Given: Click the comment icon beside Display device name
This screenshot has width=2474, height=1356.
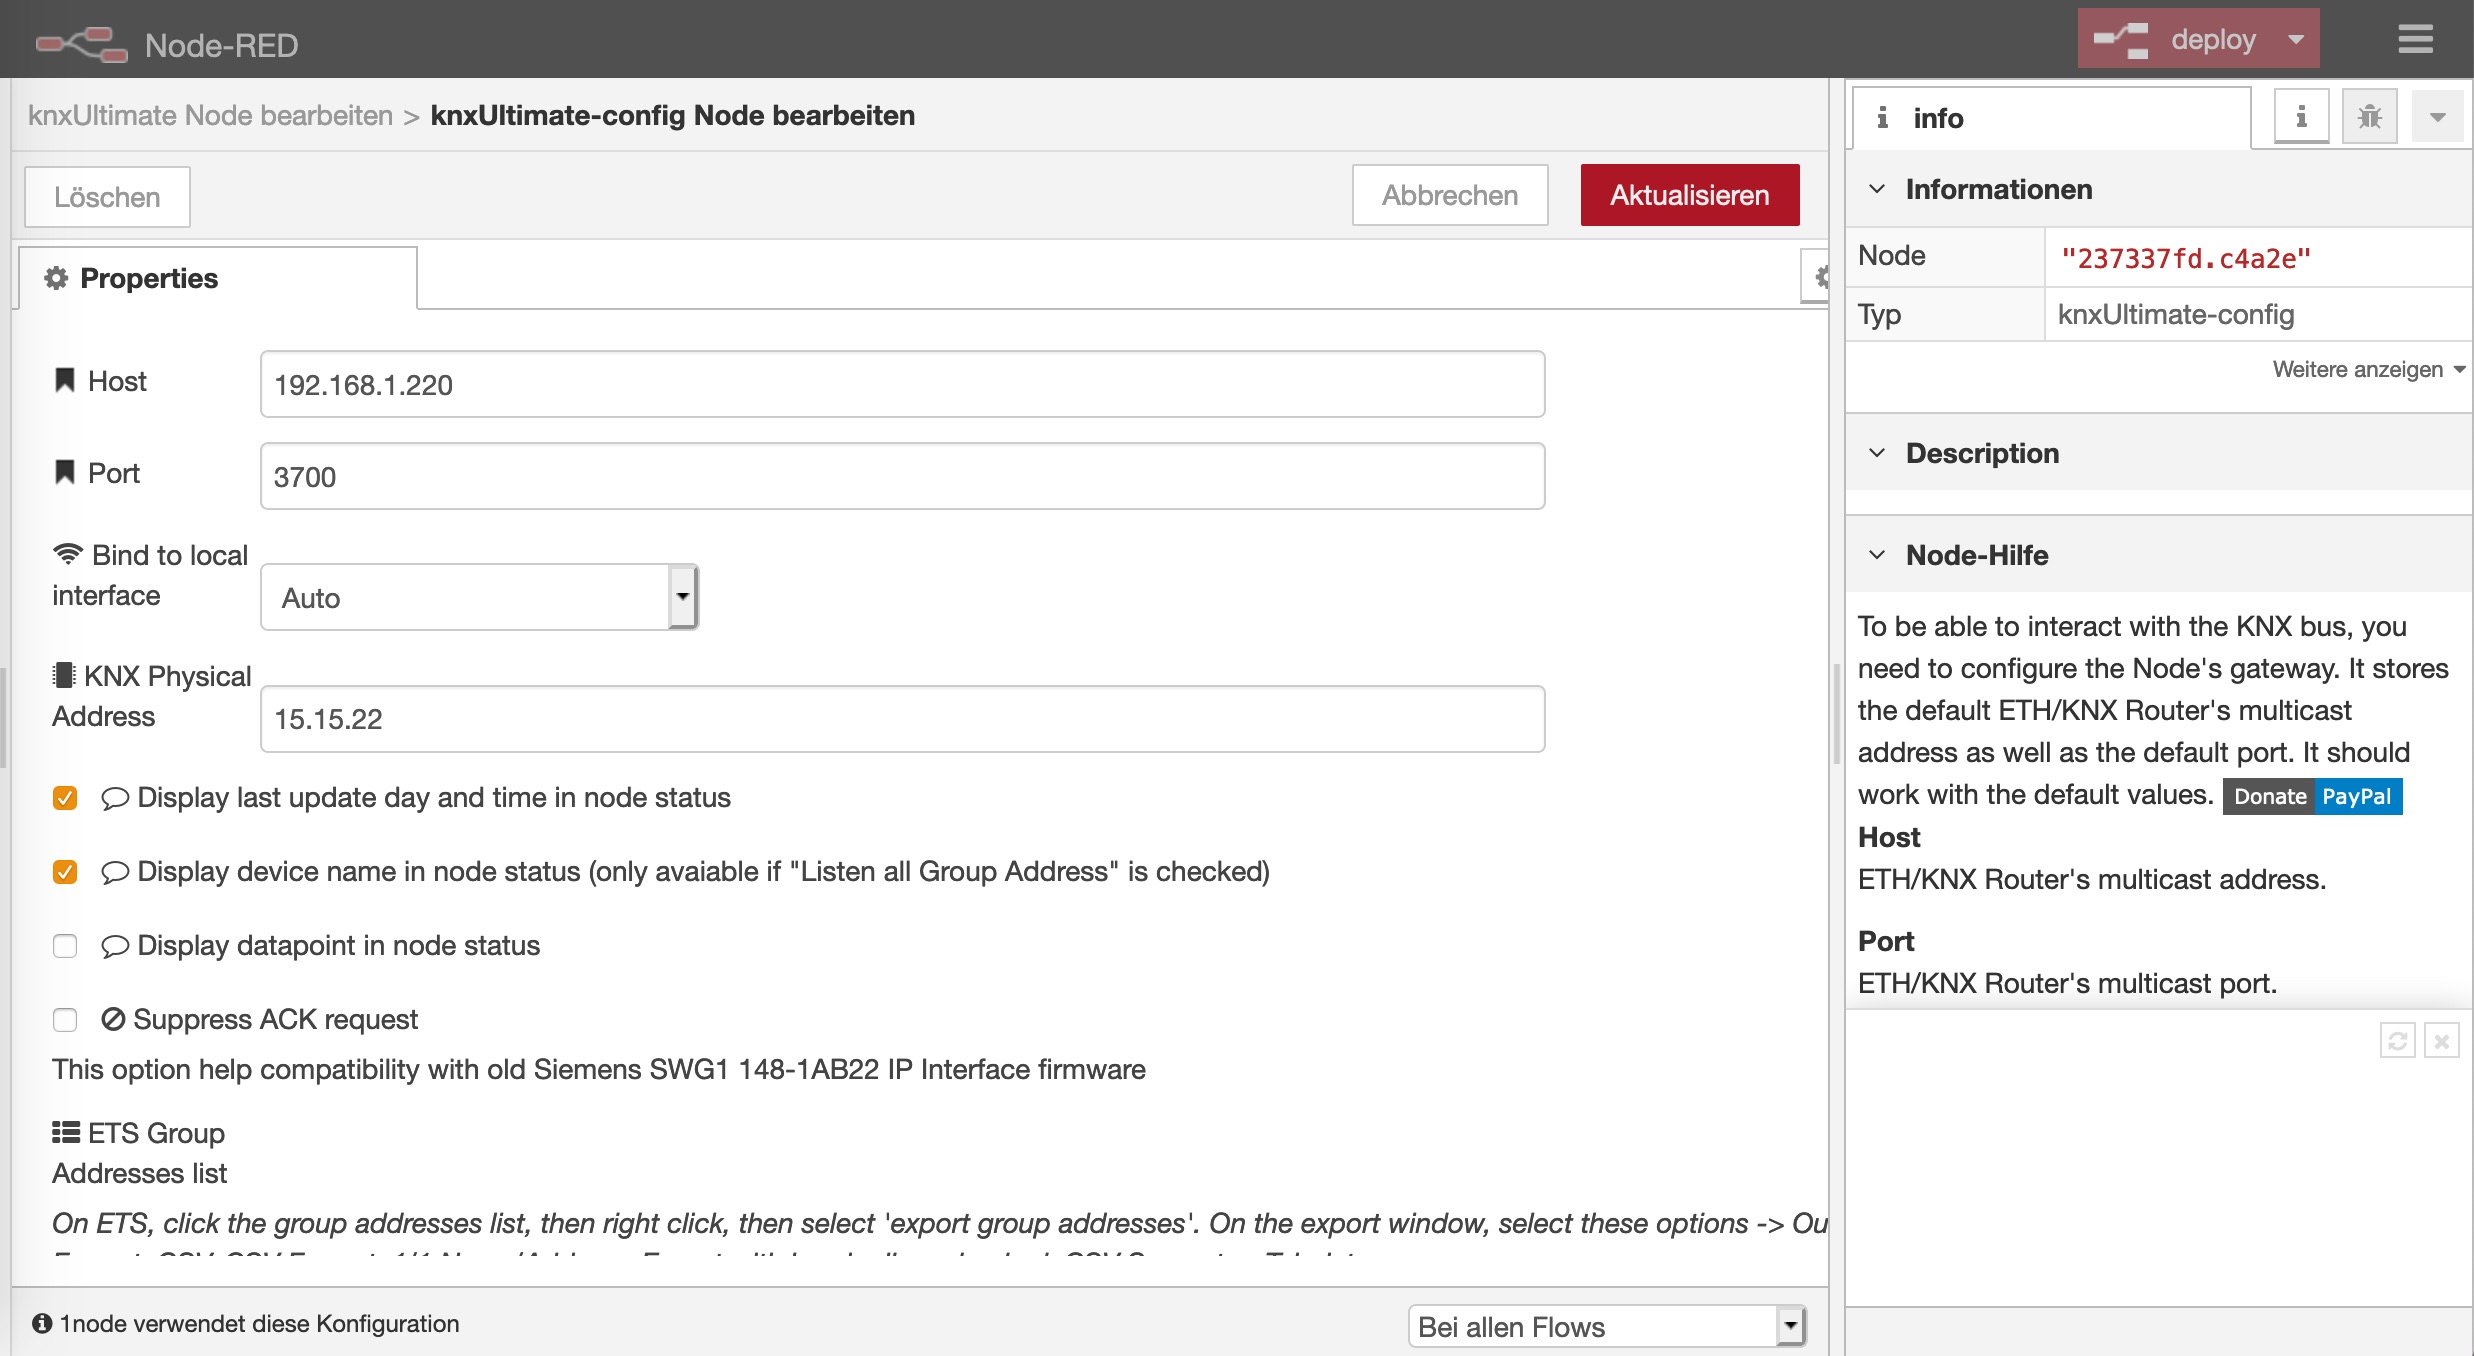Looking at the screenshot, I should 115,872.
